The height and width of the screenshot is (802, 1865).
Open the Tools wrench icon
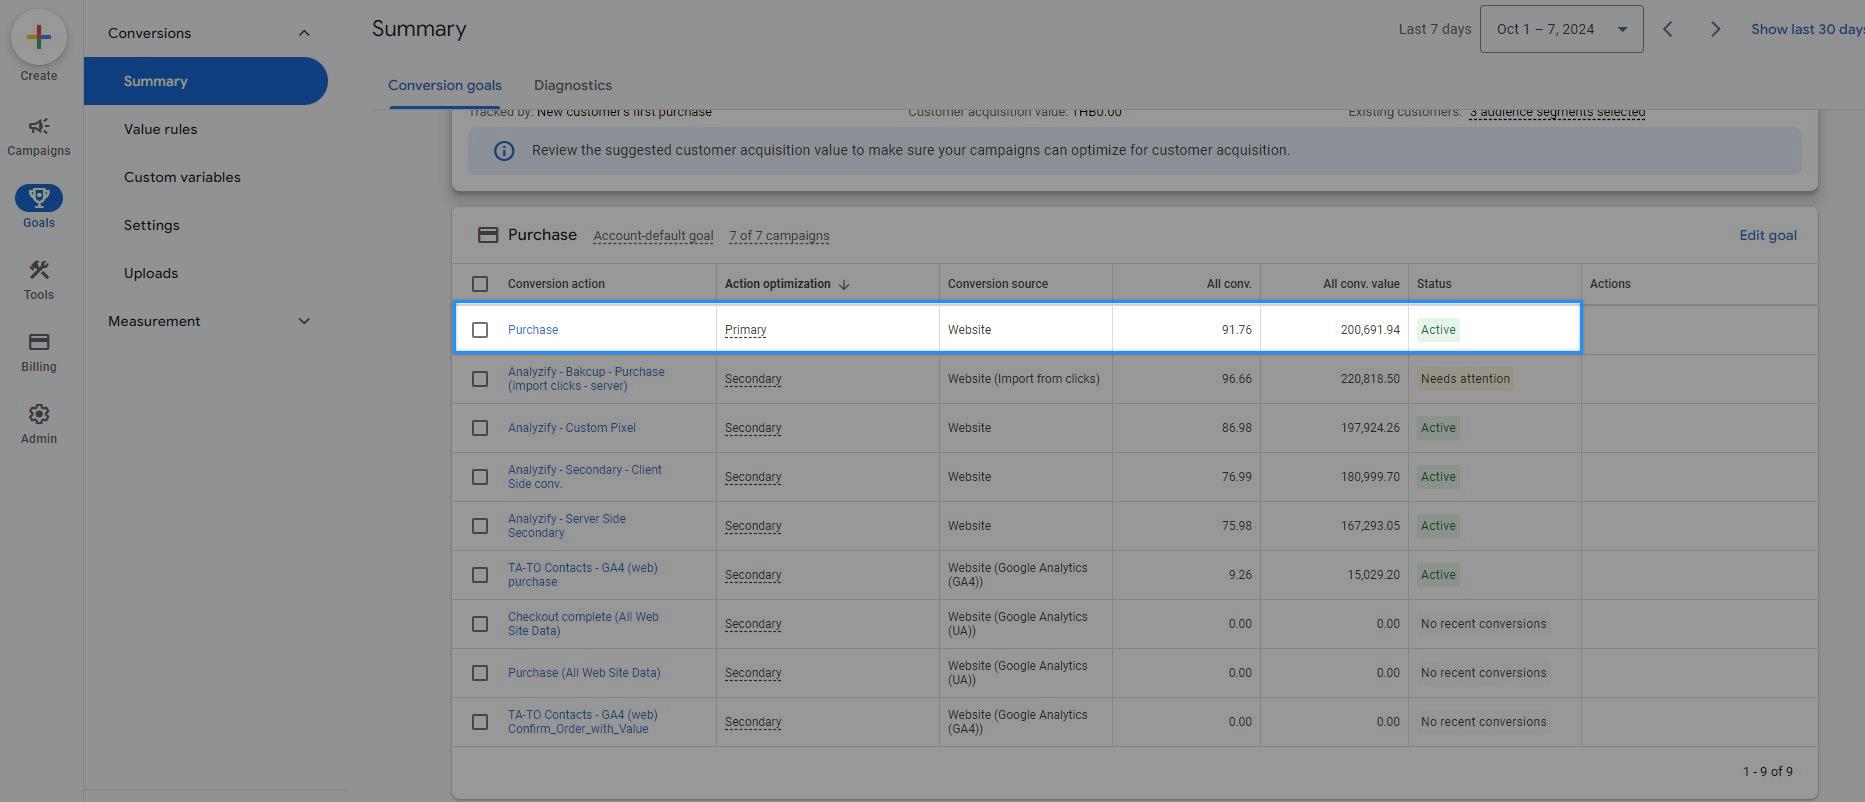tap(39, 270)
